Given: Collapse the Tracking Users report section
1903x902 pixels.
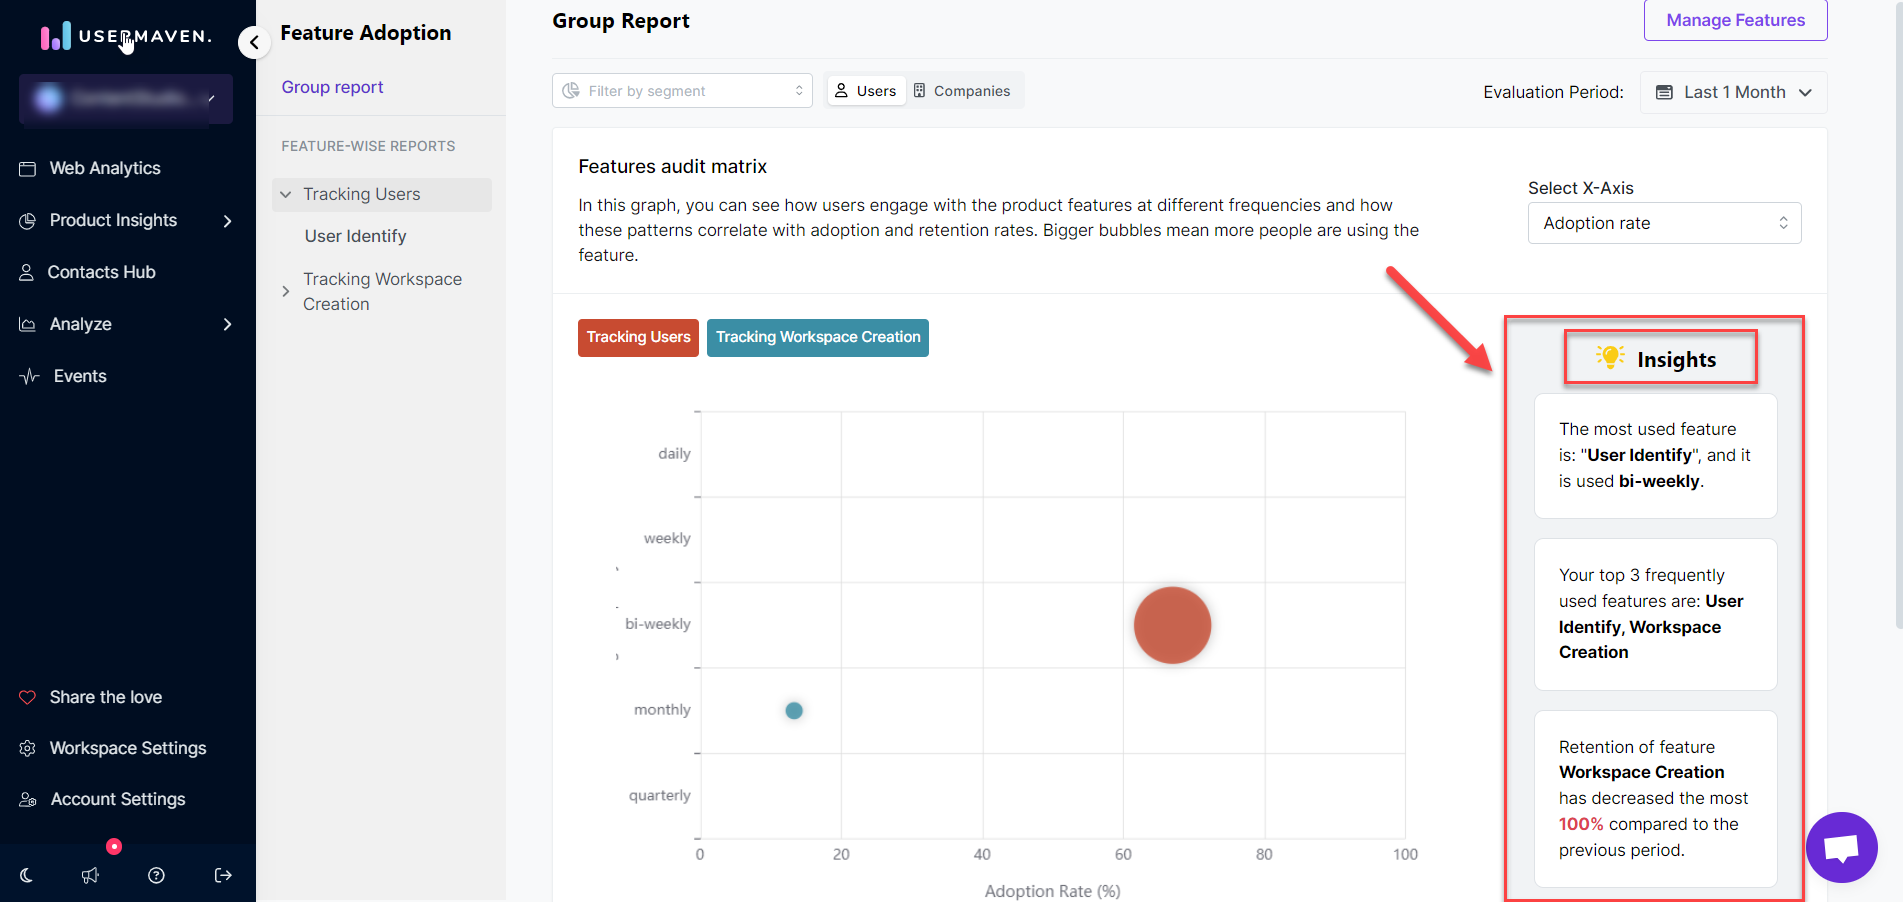Looking at the screenshot, I should tap(286, 194).
